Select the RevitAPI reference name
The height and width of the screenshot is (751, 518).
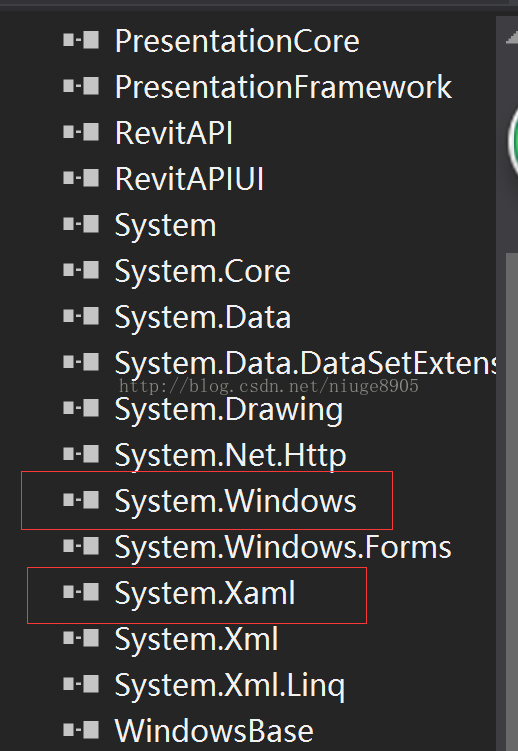[174, 133]
